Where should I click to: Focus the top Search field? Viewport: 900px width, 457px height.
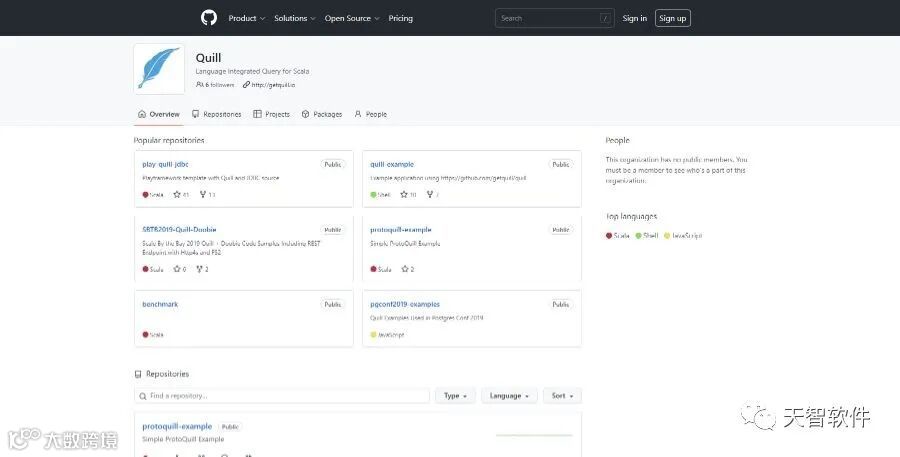554,18
